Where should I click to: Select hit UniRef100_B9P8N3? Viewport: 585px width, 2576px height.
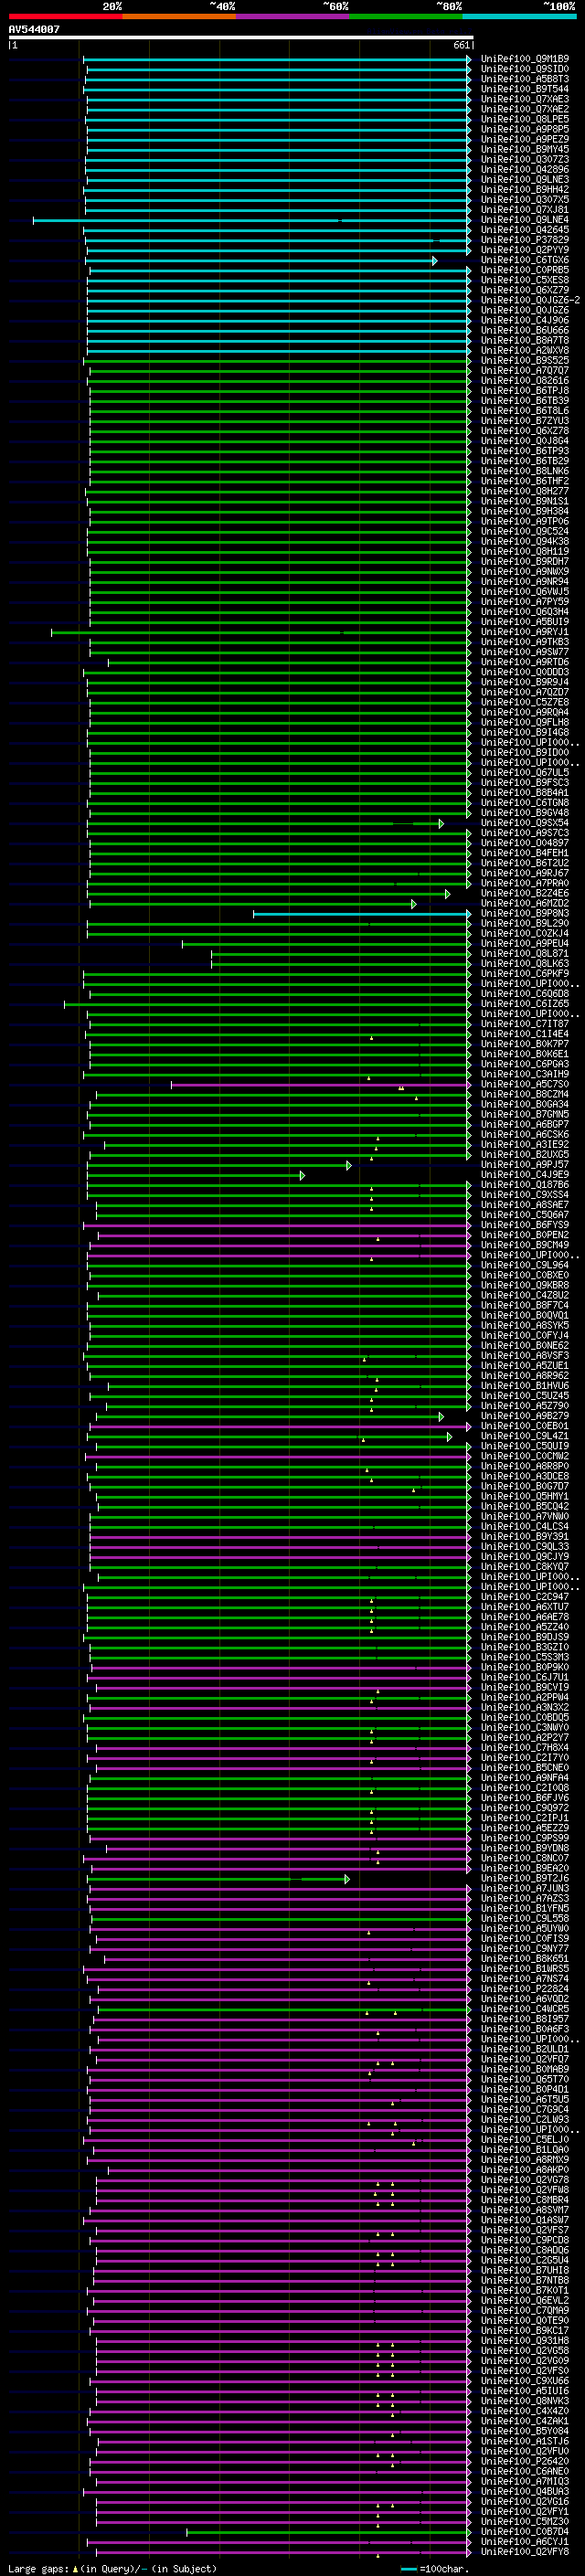525,913
